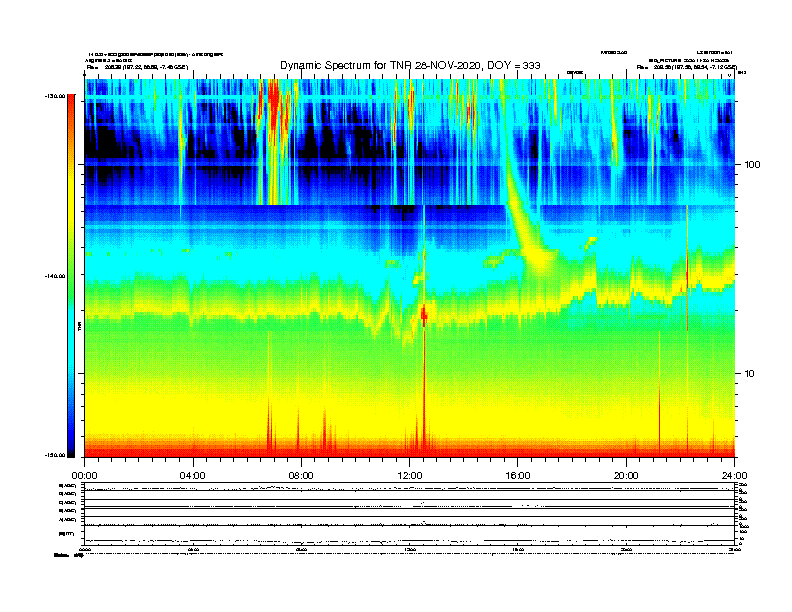Screen dimensions: 792x612
Task: Click the 04:00 time axis label
Action: click(x=193, y=476)
